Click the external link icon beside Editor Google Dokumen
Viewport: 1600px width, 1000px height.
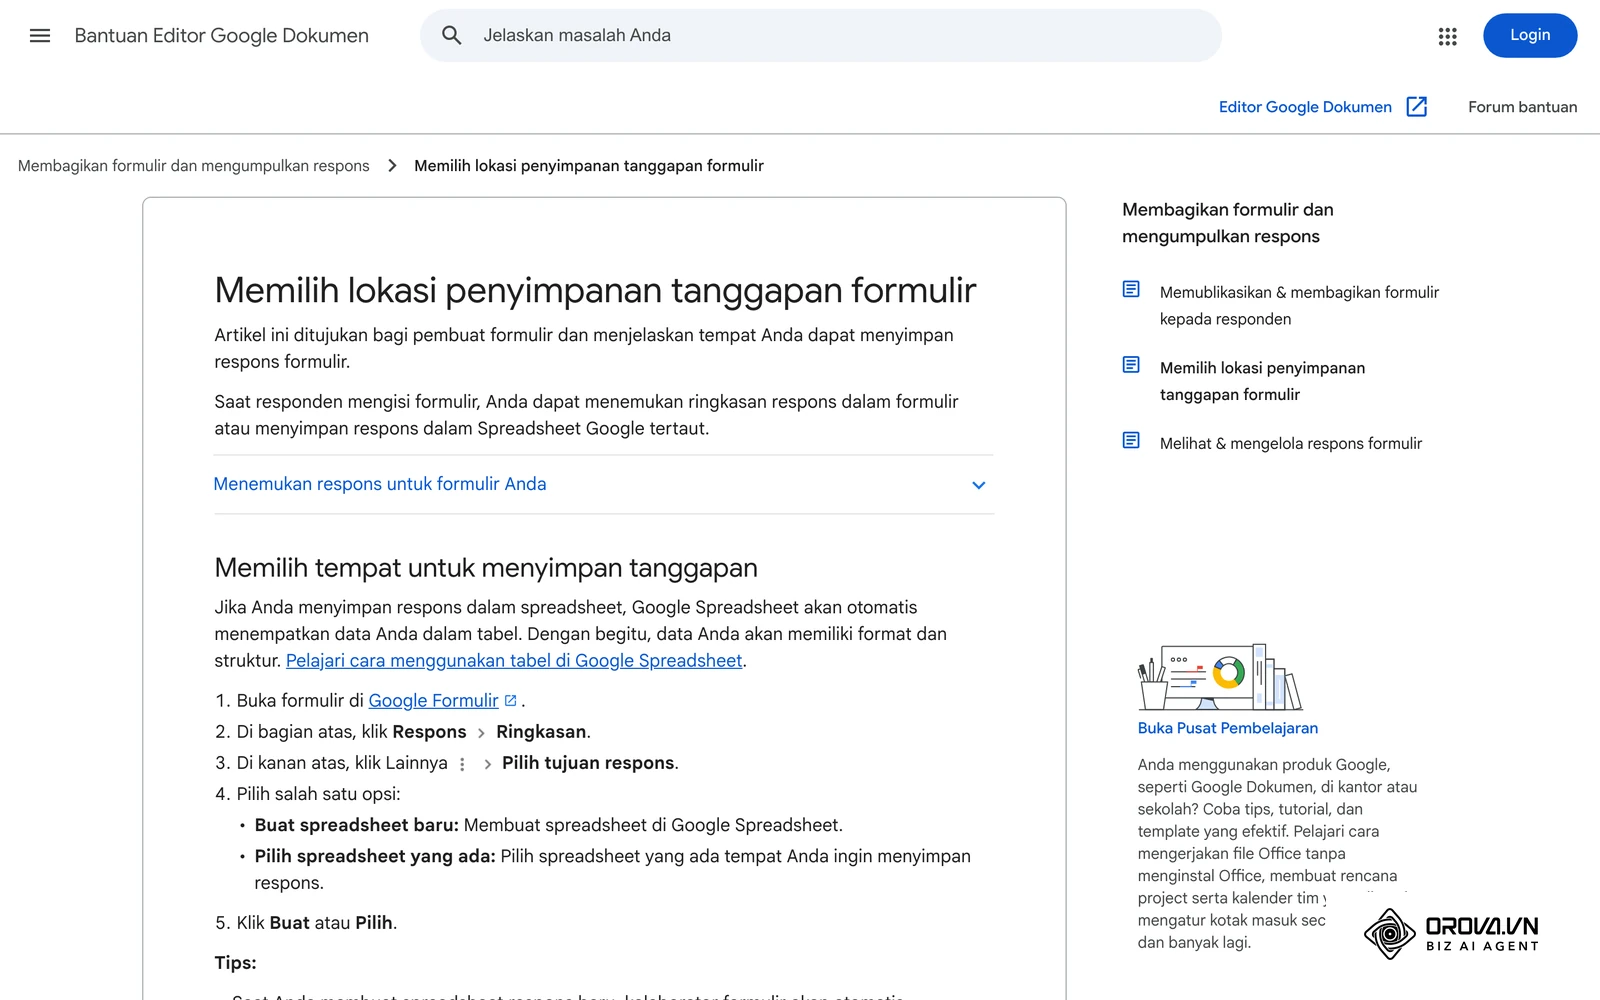pos(1417,107)
